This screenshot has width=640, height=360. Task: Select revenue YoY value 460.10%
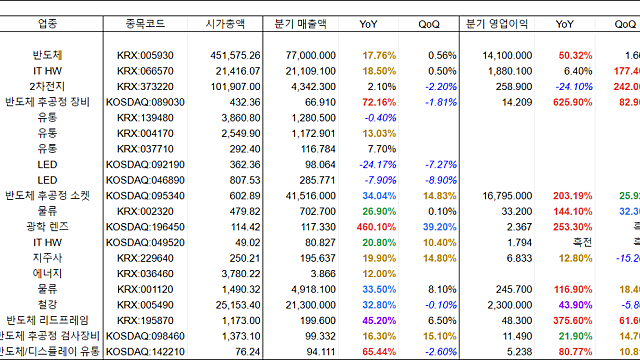pyautogui.click(x=376, y=227)
